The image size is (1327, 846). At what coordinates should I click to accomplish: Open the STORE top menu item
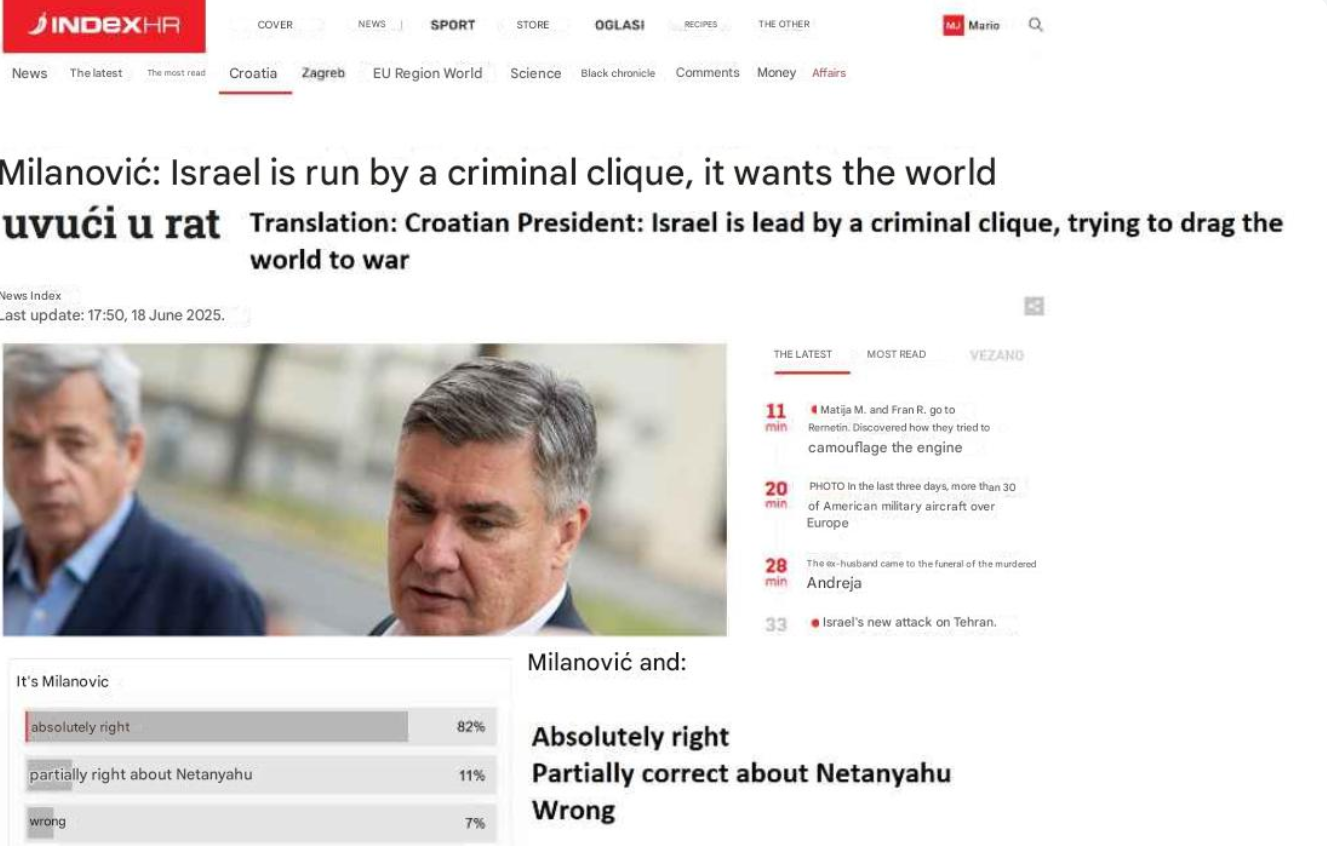tap(533, 25)
